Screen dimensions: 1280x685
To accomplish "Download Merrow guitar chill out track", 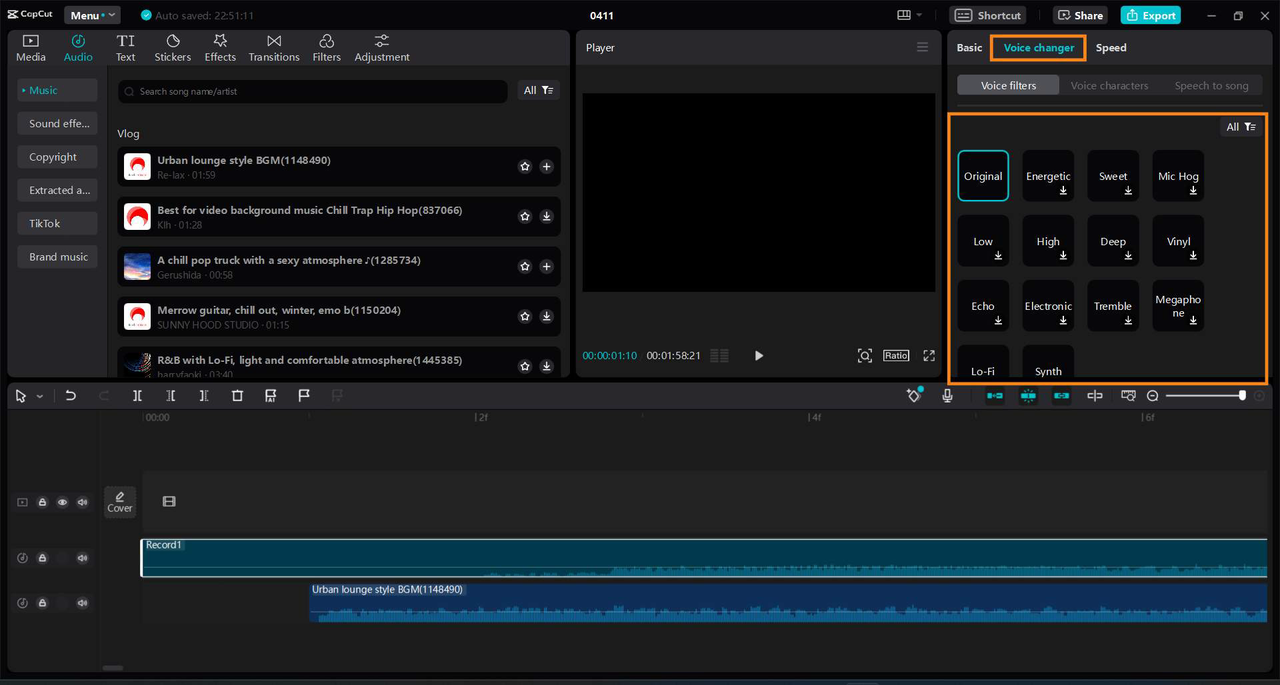I will [x=546, y=316].
